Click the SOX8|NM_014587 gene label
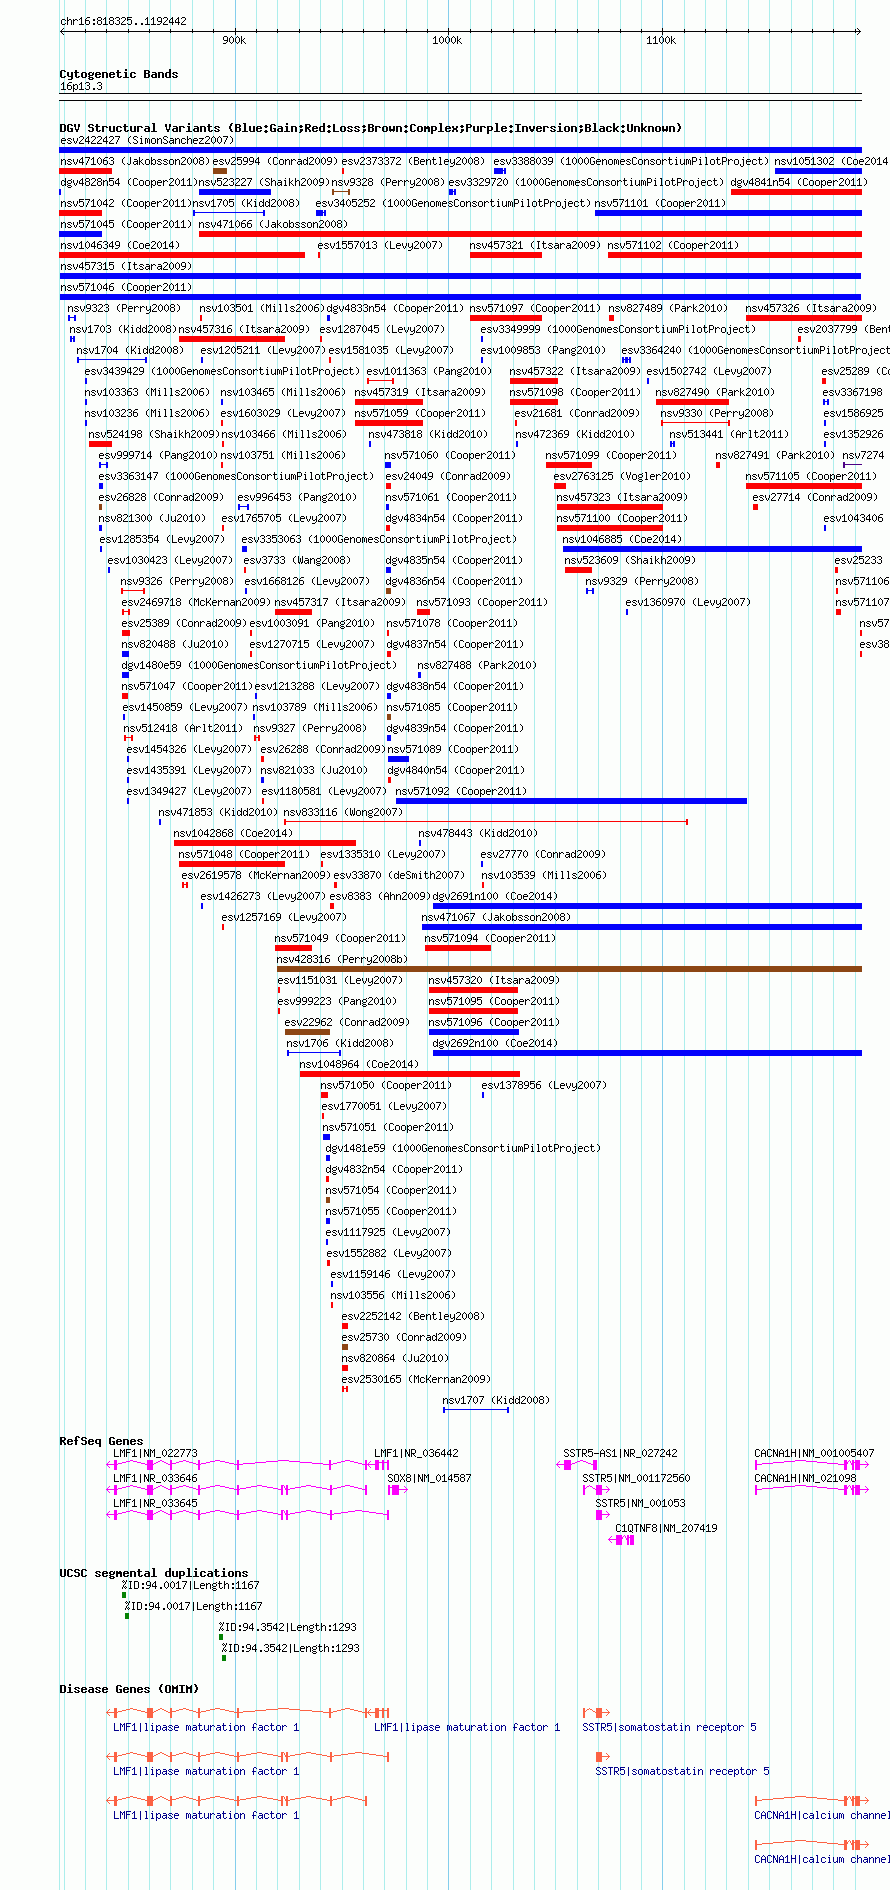Screen dimensions: 890x1890 (429, 1478)
